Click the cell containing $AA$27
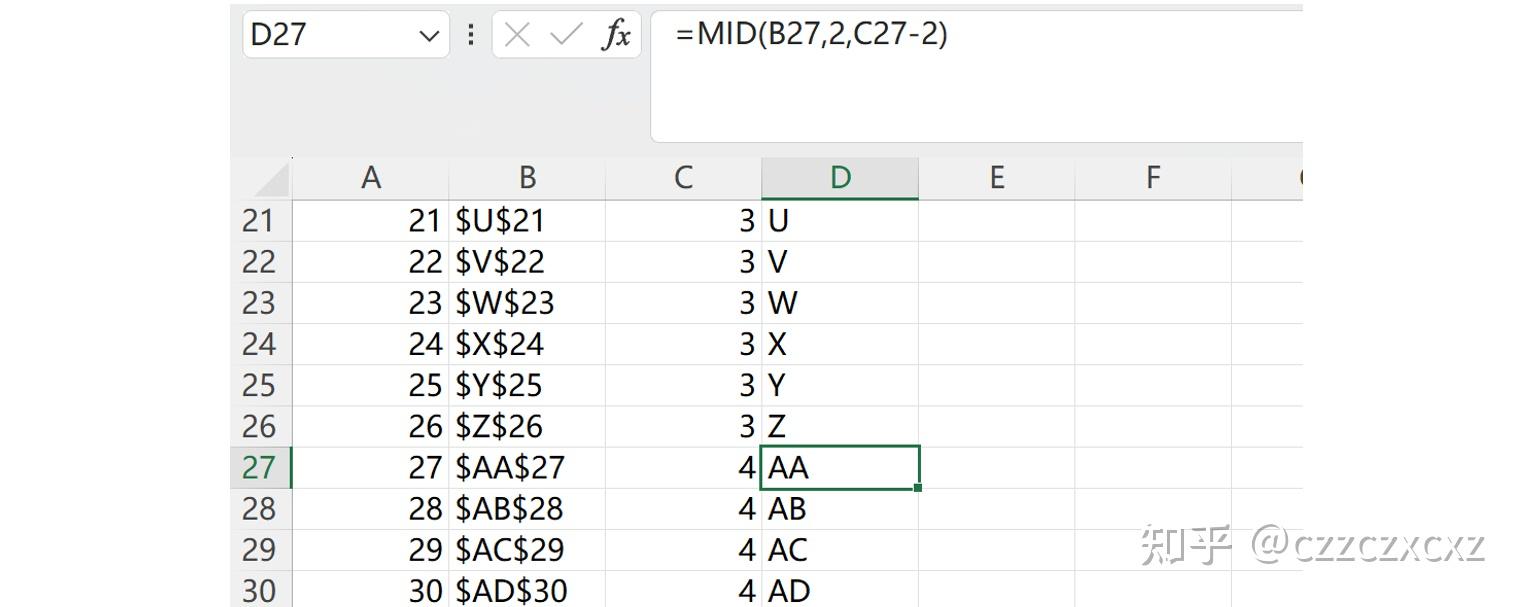 tap(527, 467)
